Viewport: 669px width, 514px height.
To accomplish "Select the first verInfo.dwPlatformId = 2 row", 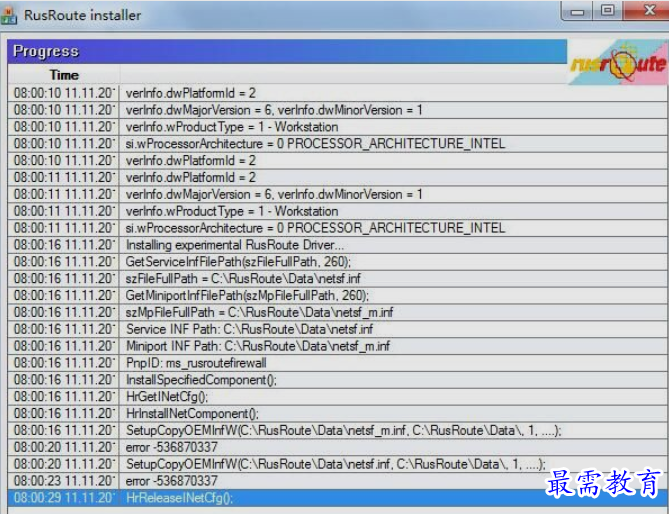I will tap(337, 93).
